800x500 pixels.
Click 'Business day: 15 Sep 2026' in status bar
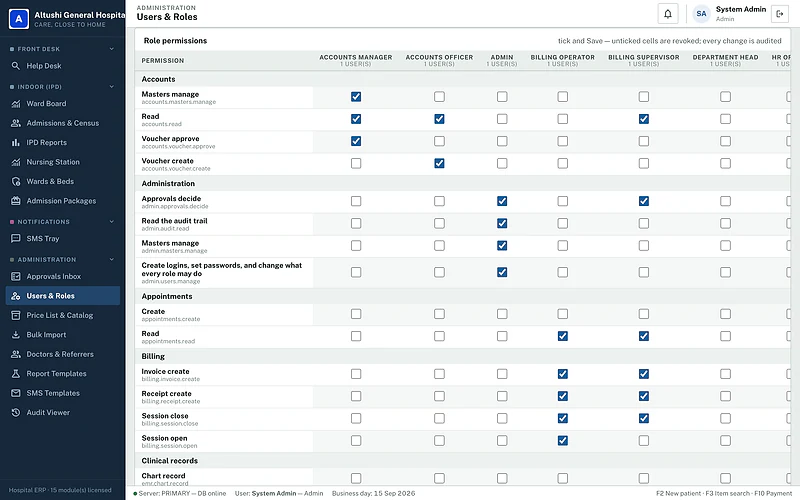pos(373,493)
